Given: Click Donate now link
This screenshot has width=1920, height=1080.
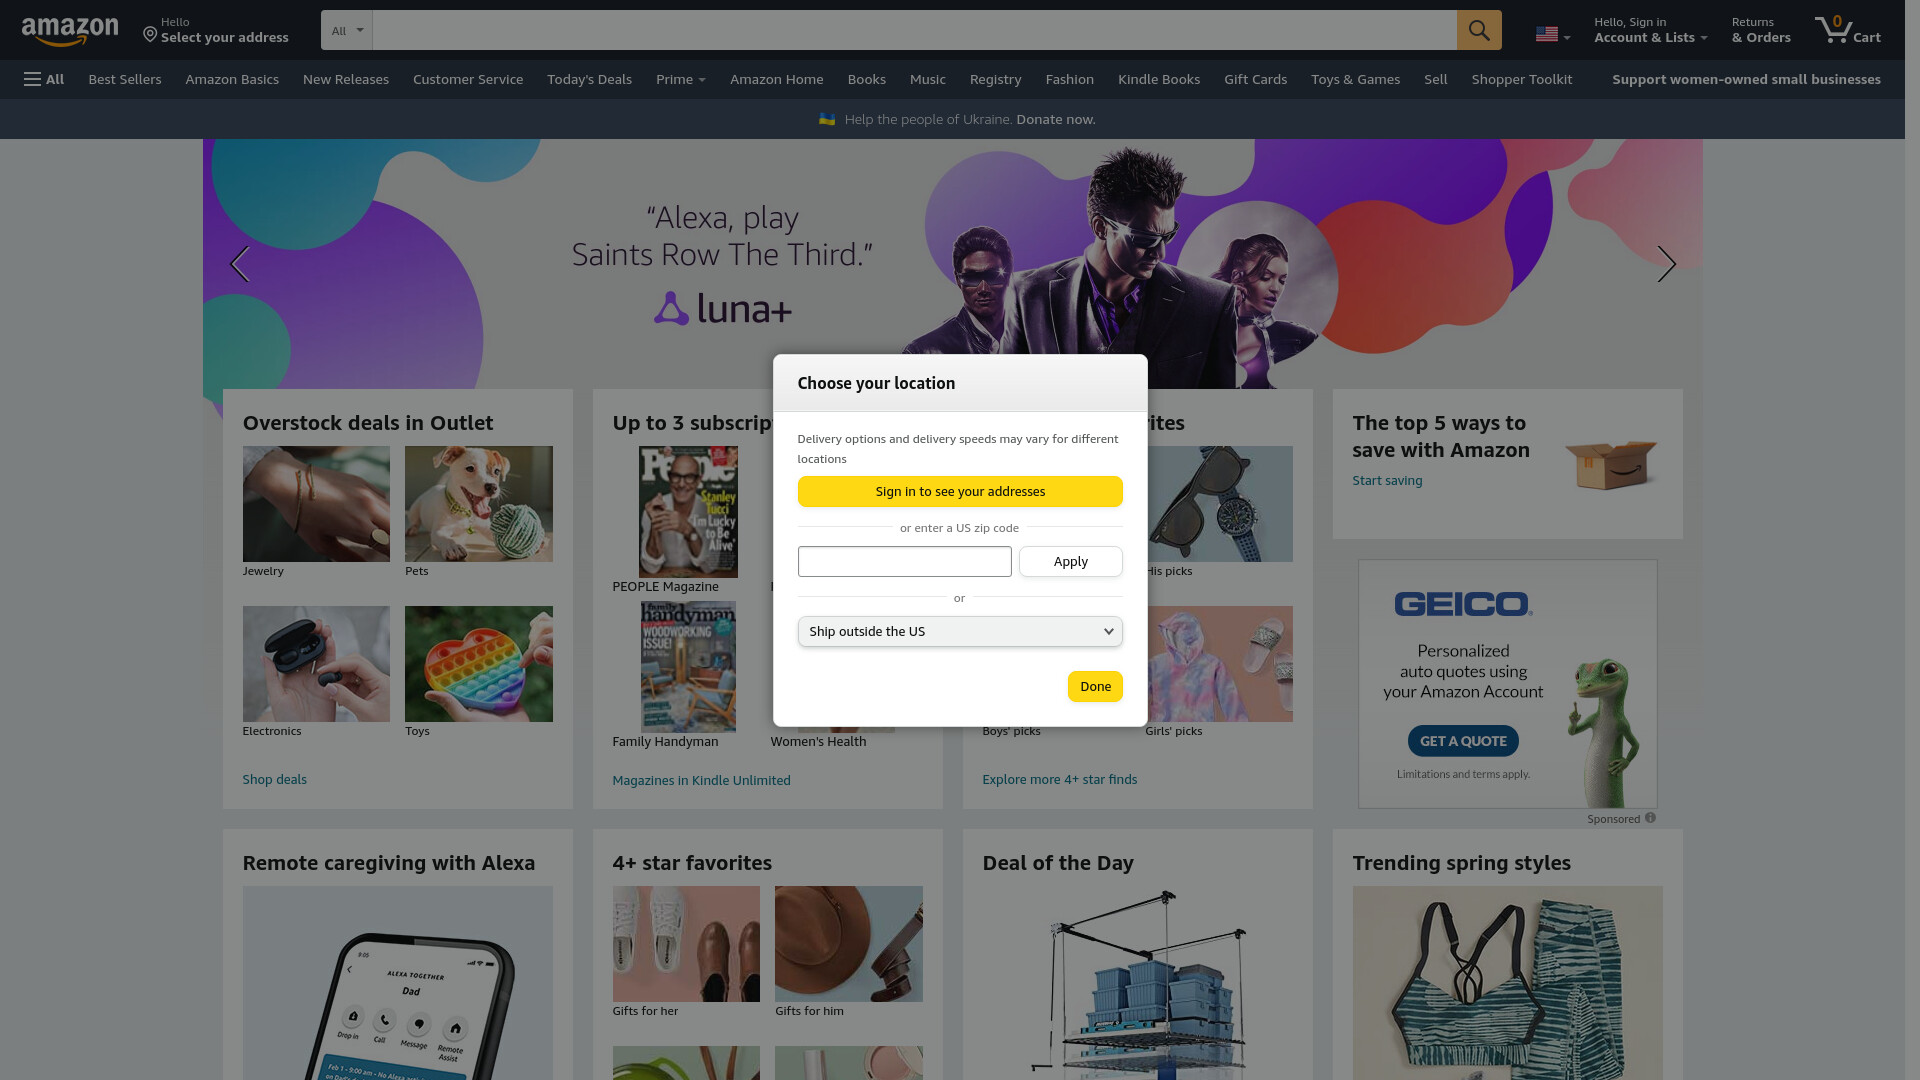Looking at the screenshot, I should pyautogui.click(x=1056, y=119).
